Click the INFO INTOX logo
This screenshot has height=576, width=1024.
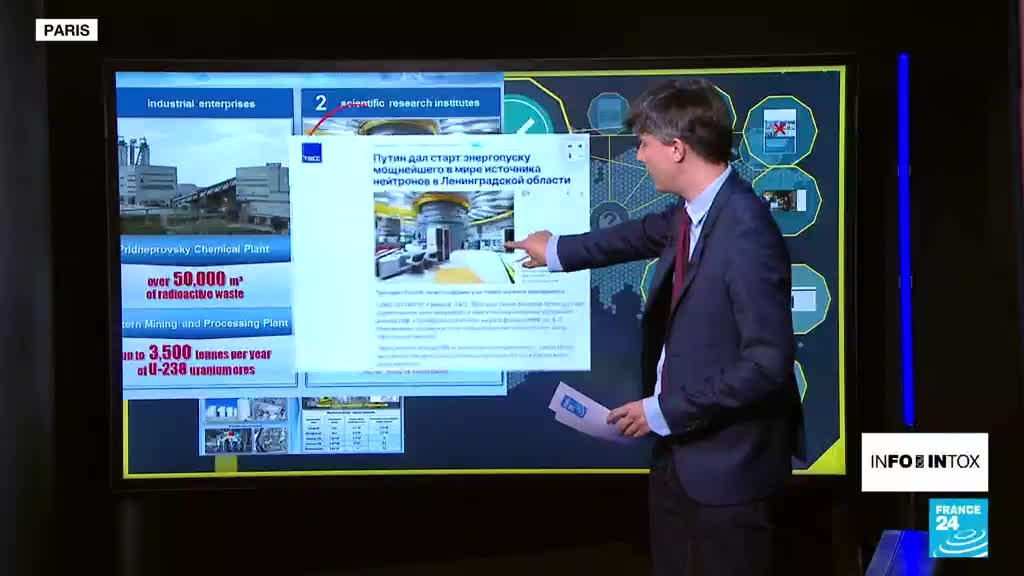[924, 462]
